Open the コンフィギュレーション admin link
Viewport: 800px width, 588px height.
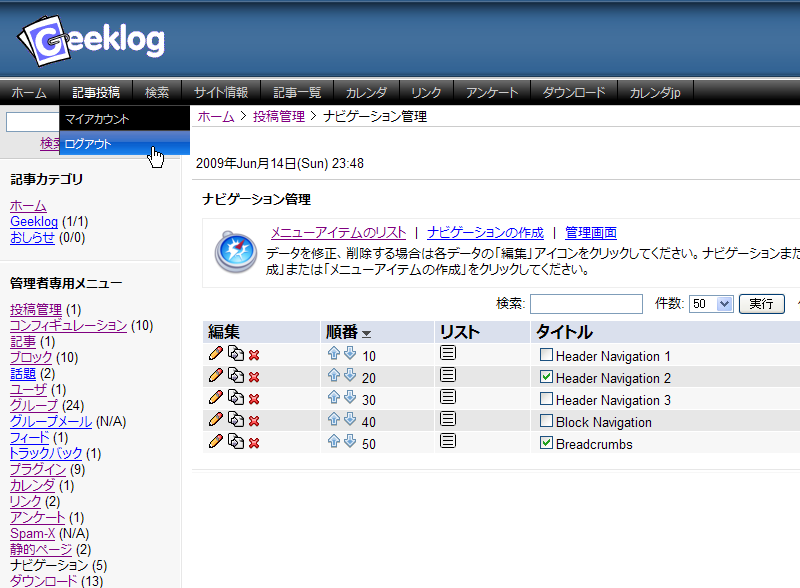coord(68,325)
